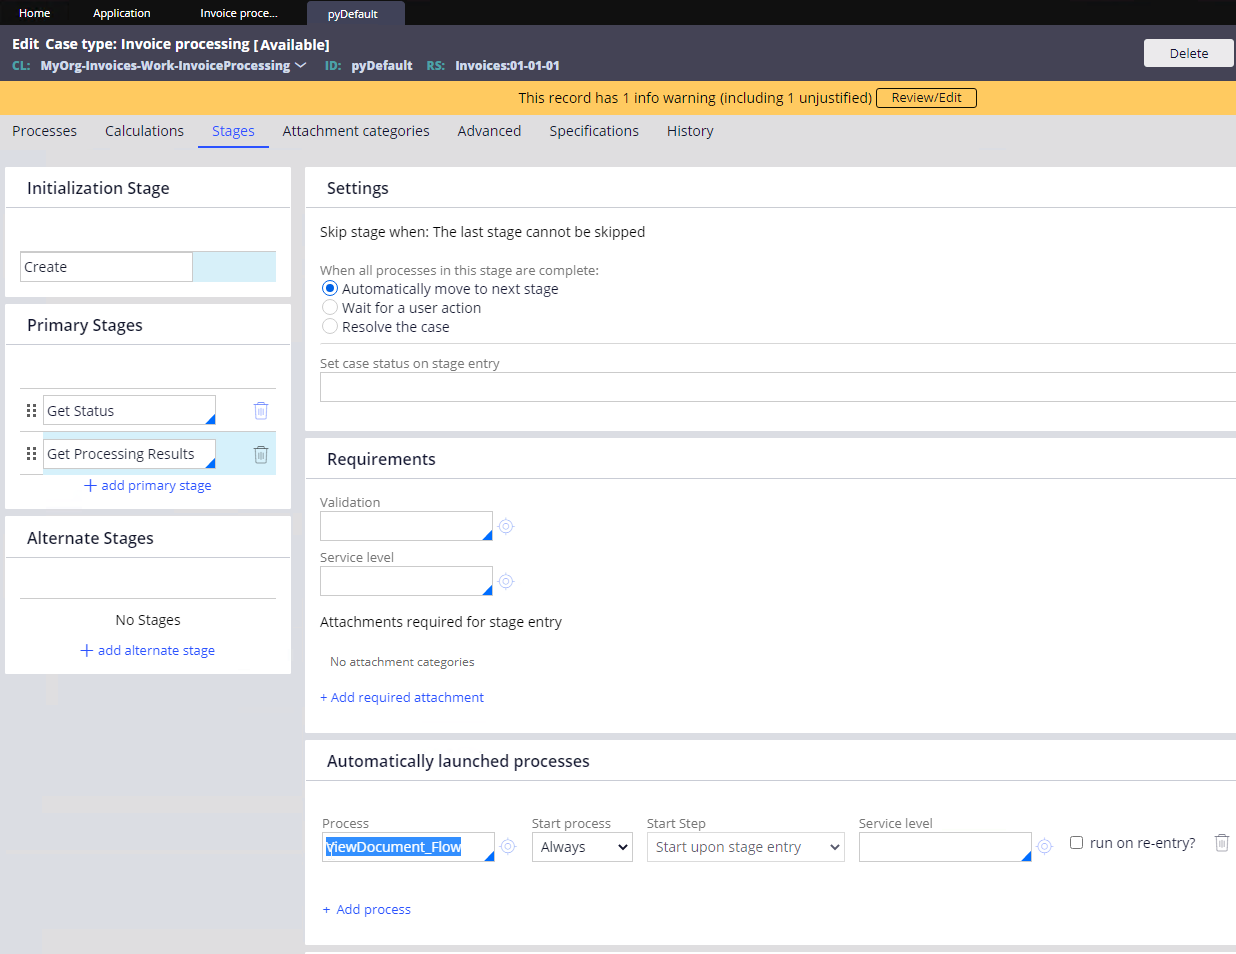The height and width of the screenshot is (954, 1236).
Task: Select the Stages tab
Action: (233, 131)
